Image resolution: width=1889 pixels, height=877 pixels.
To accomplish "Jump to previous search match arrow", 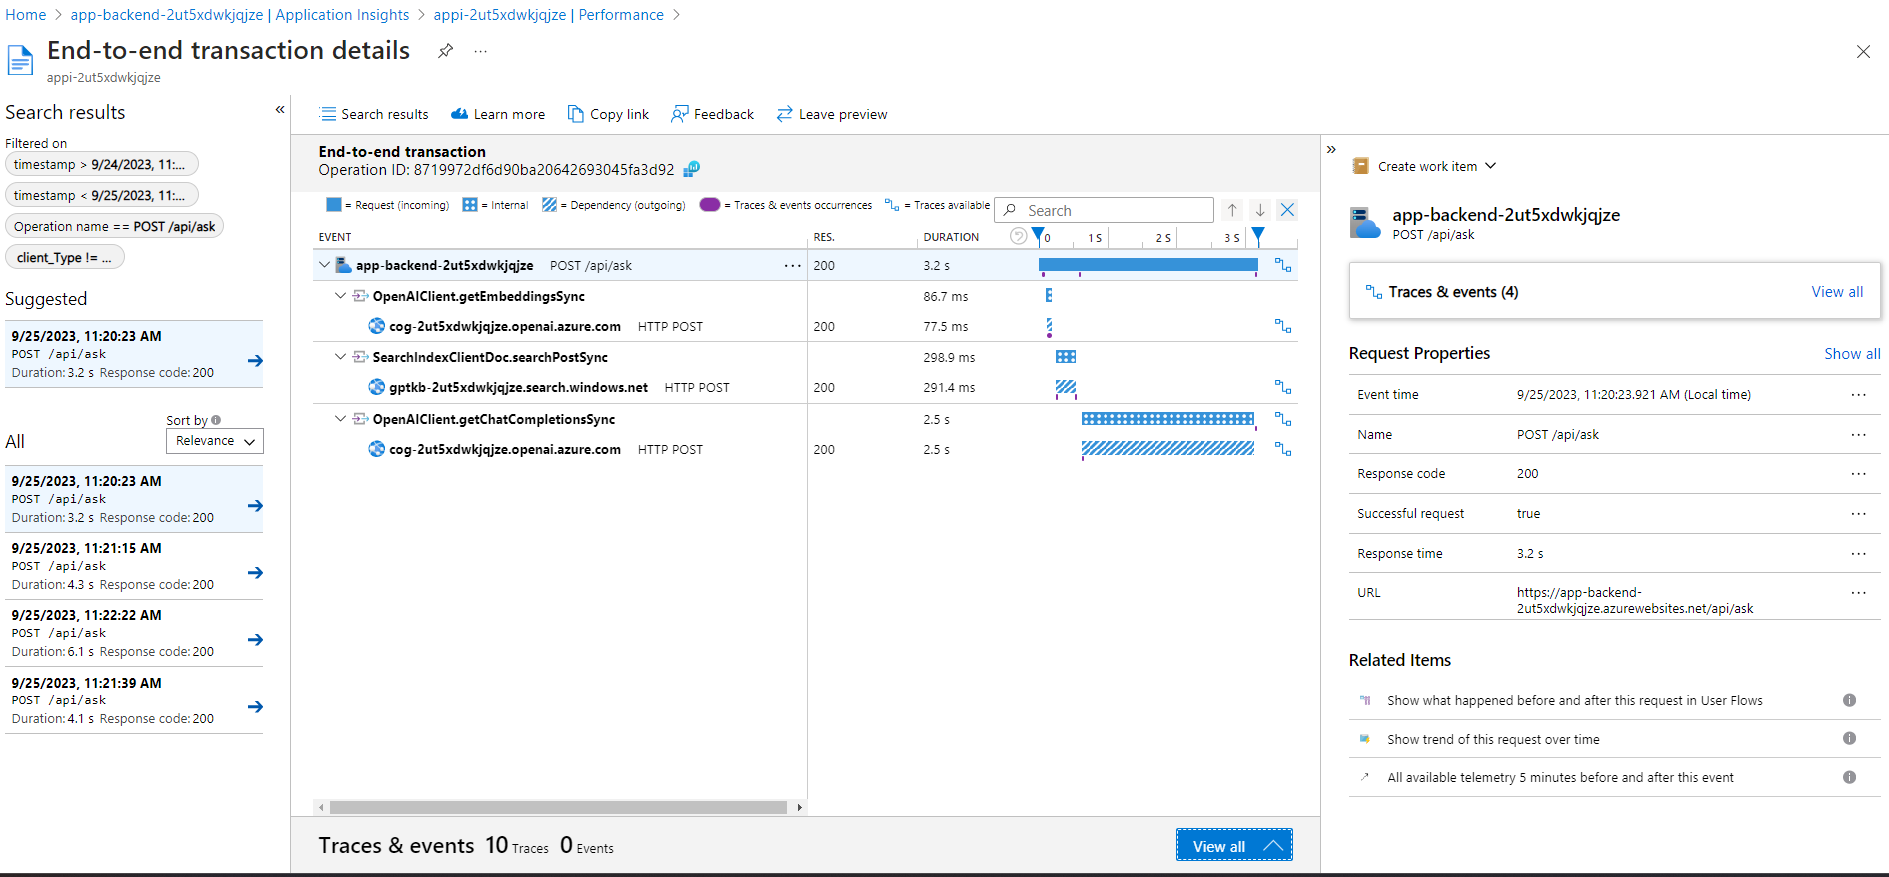I will coord(1232,210).
